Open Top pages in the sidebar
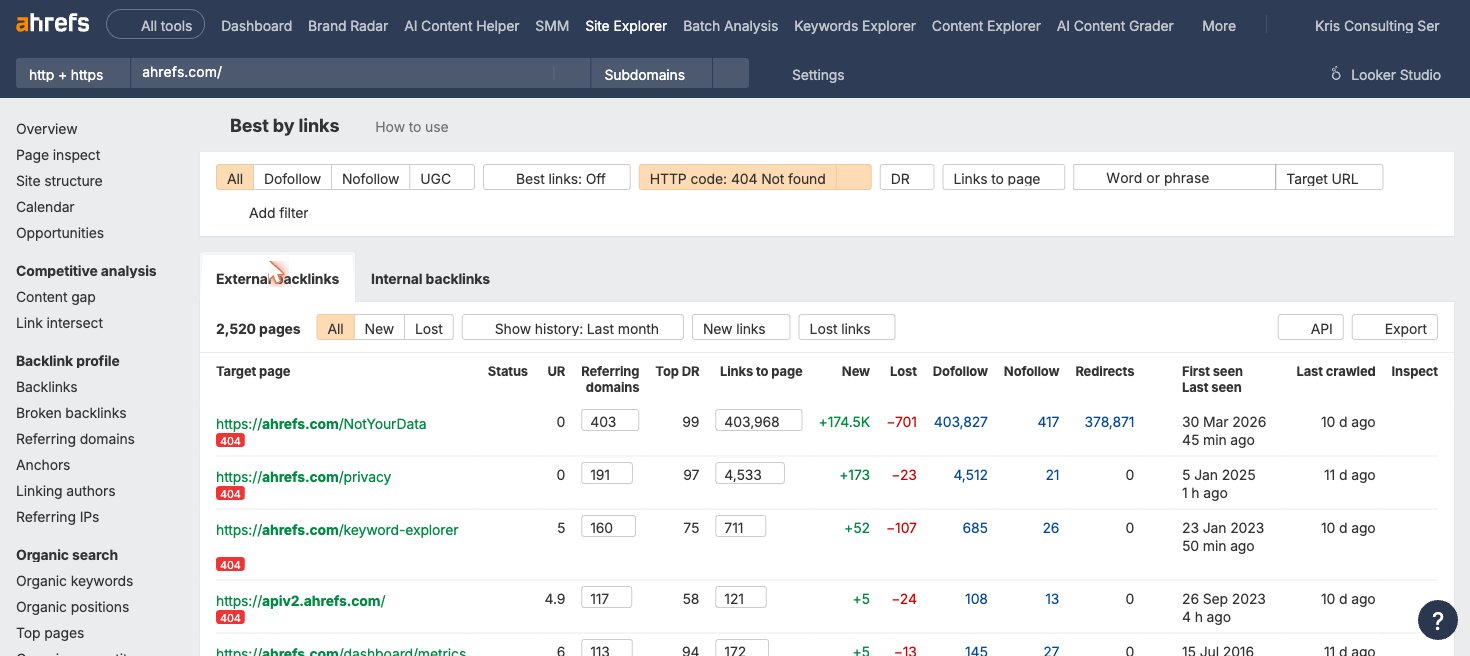This screenshot has width=1470, height=656. pyautogui.click(x=50, y=633)
